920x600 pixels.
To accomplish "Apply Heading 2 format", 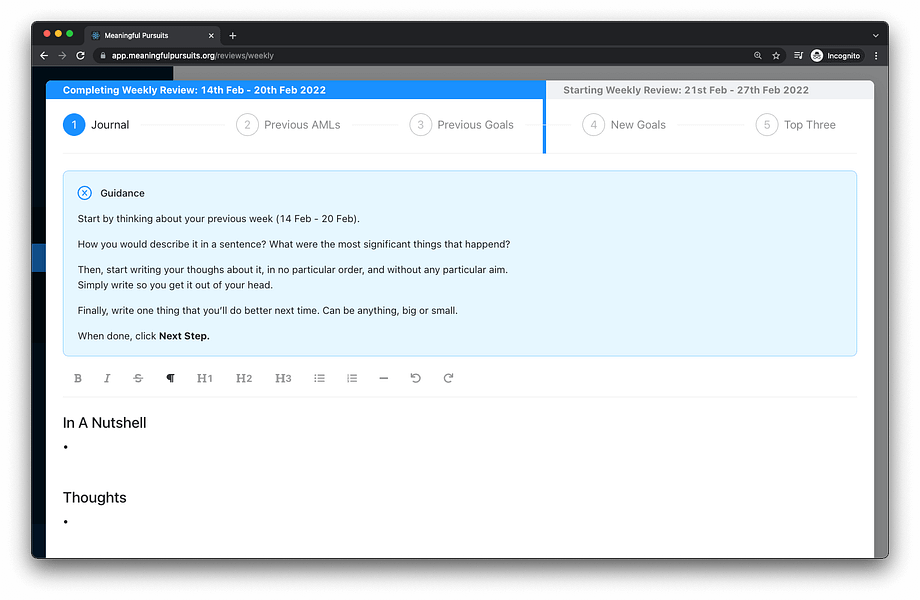I will (244, 378).
